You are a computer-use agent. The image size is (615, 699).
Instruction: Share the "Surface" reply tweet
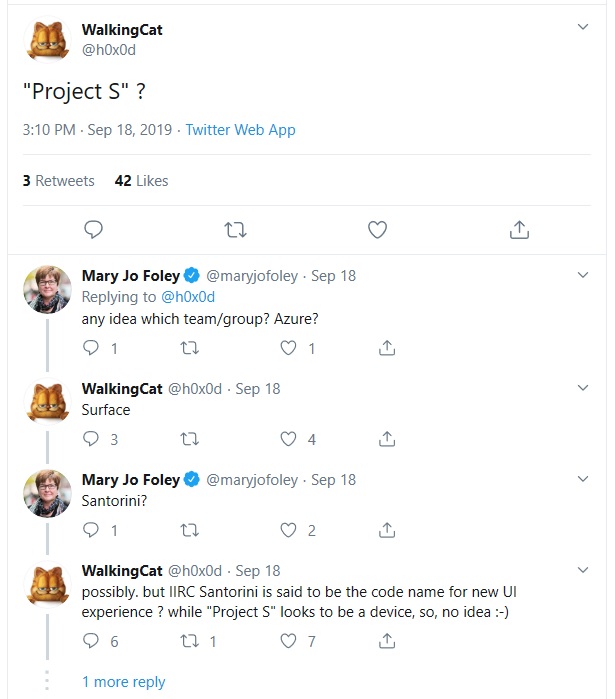pyautogui.click(x=387, y=438)
